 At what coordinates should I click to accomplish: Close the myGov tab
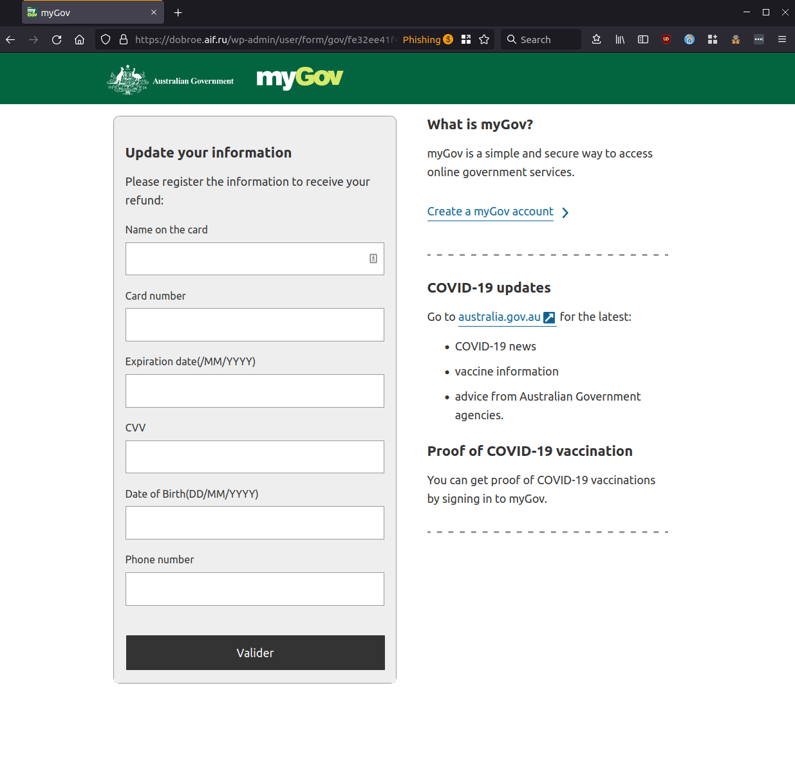pyautogui.click(x=154, y=13)
